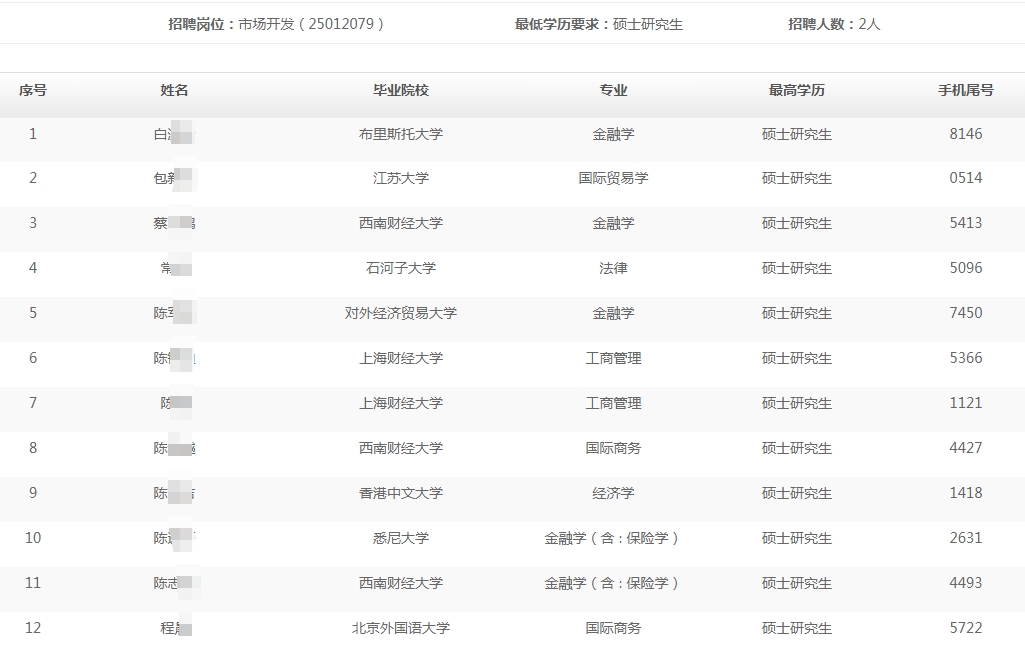
Task: Click the 国际贸易学 major cell
Action: pyautogui.click(x=613, y=178)
